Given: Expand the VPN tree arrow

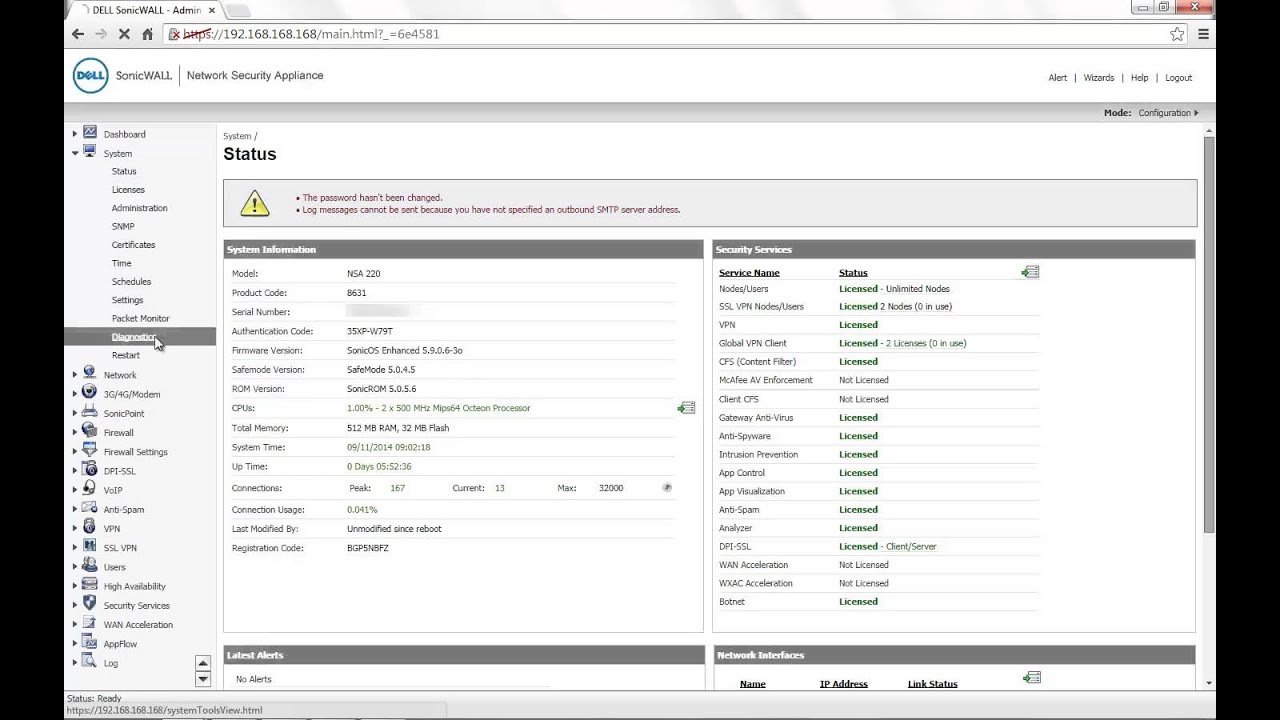Looking at the screenshot, I should point(74,529).
